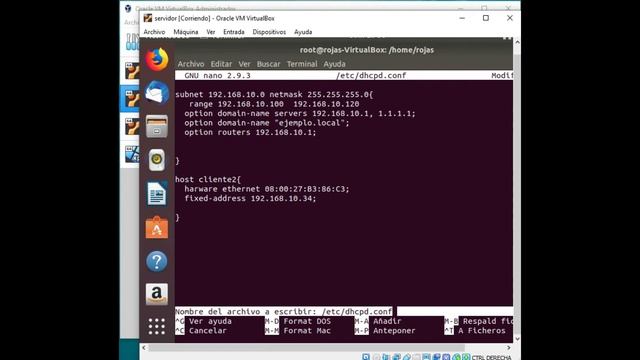Open terminal's Ayuda menu
640x360 pixels.
click(x=334, y=64)
